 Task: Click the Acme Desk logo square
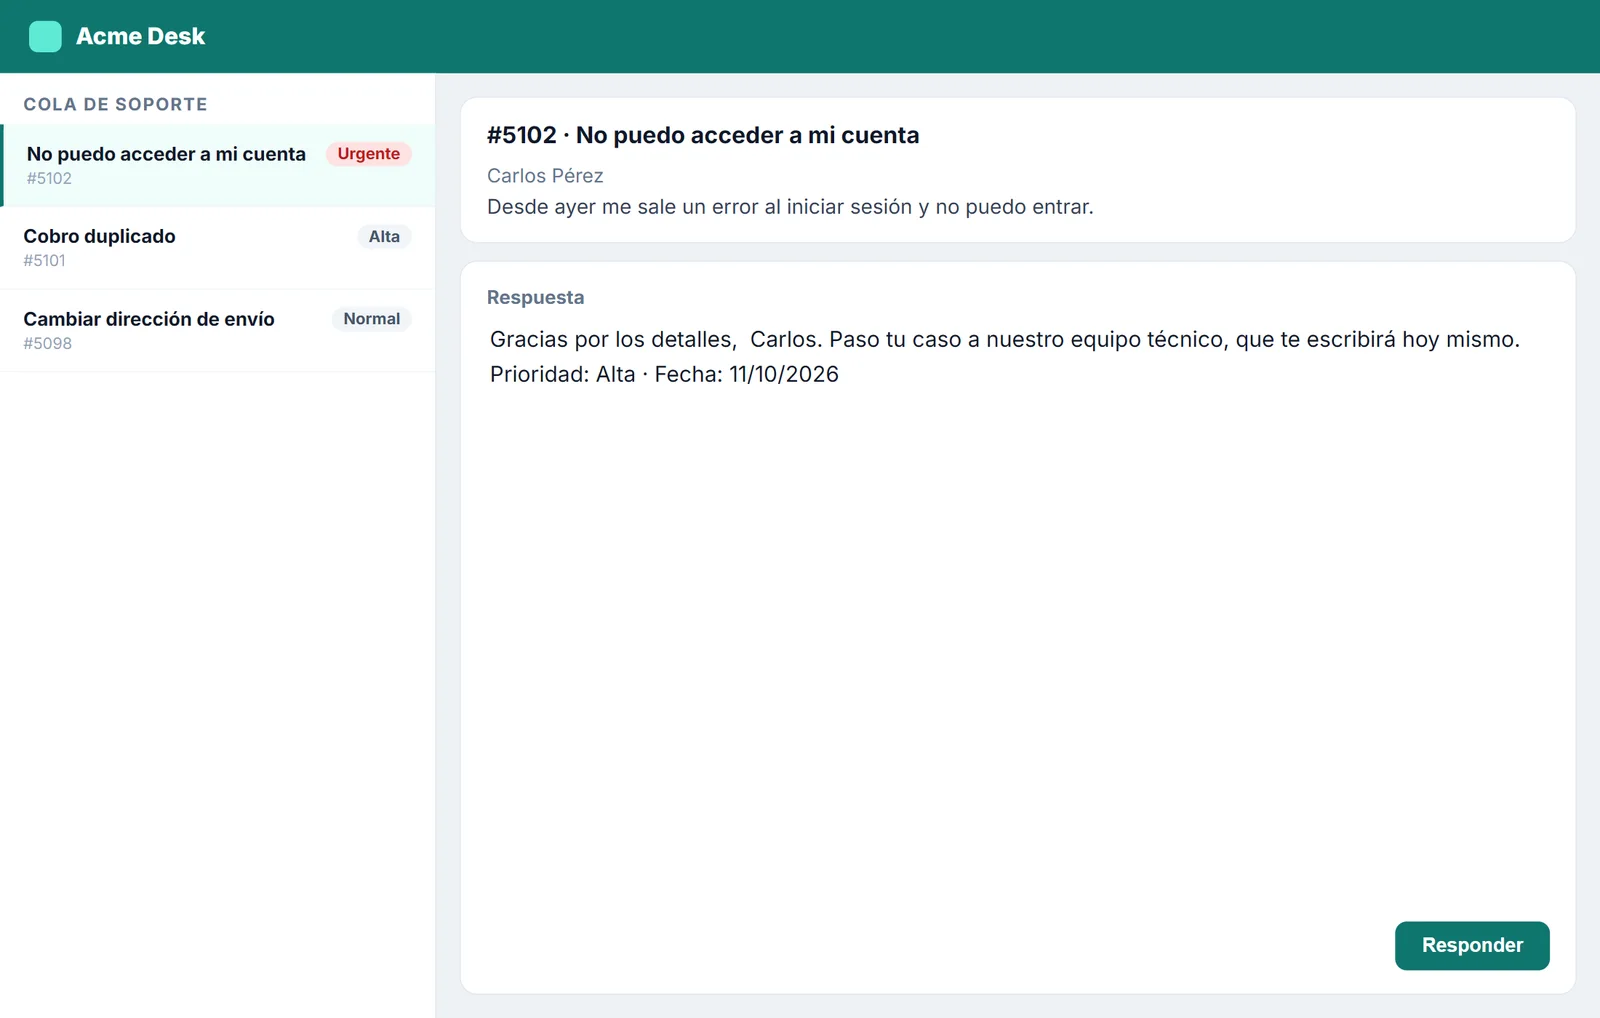pyautogui.click(x=45, y=36)
